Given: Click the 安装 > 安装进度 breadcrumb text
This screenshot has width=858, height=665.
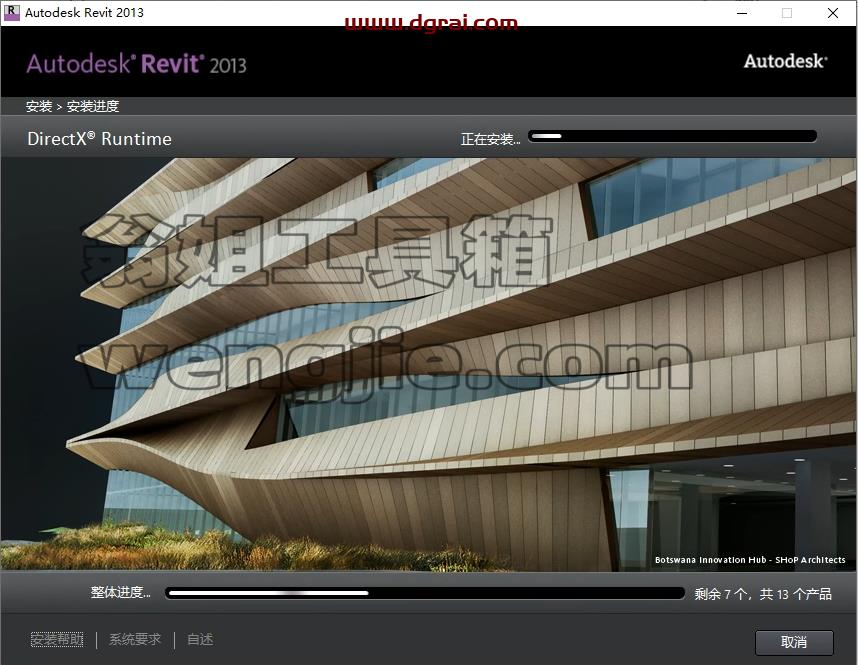Looking at the screenshot, I should click(72, 106).
